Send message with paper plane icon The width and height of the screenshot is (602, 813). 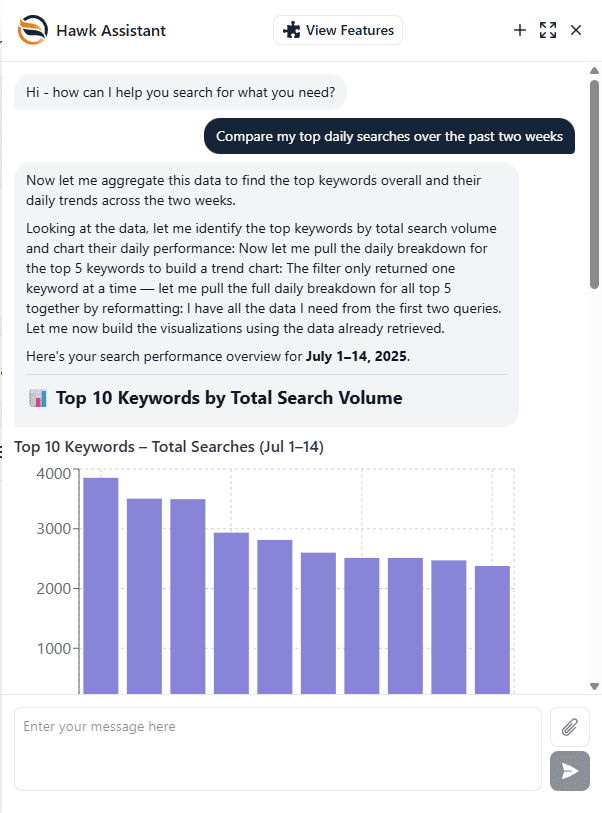(x=569, y=771)
